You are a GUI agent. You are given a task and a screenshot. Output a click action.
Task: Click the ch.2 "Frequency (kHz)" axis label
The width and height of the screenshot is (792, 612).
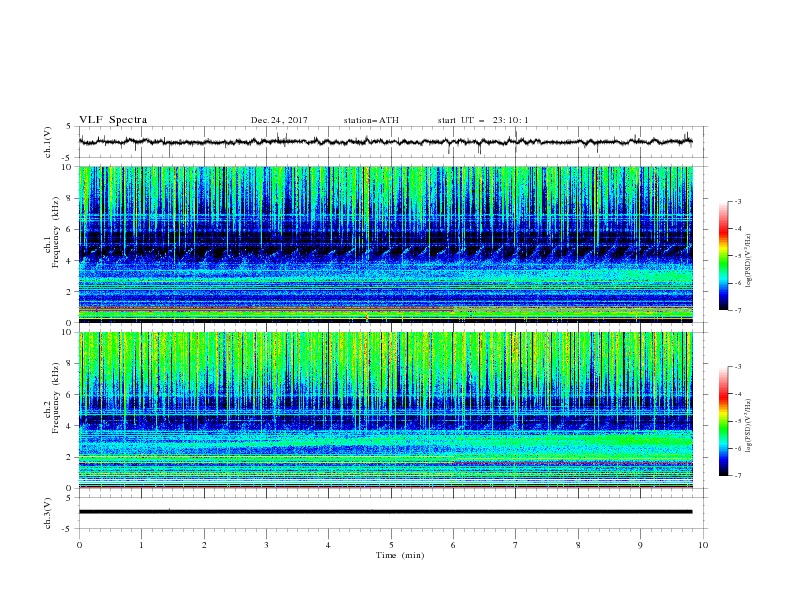(x=56, y=398)
